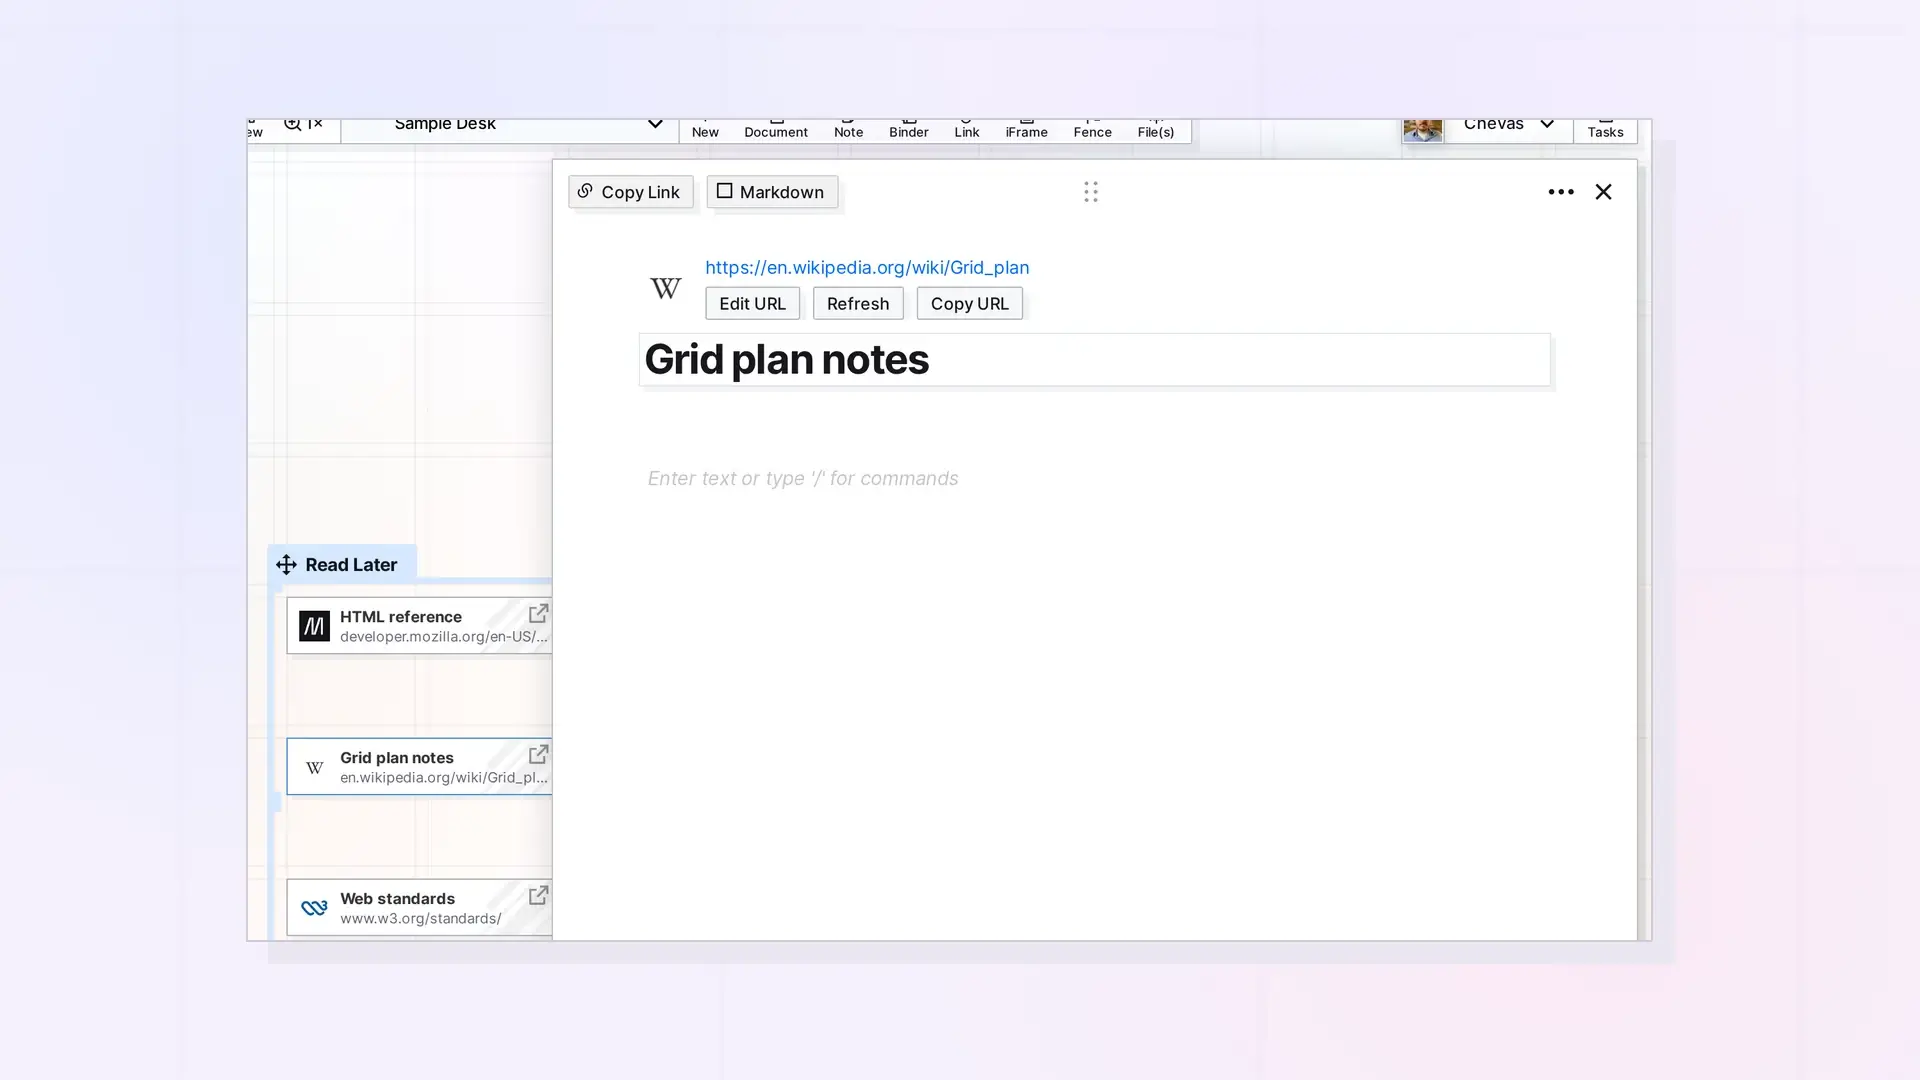Click the Copy URL button

pos(969,303)
